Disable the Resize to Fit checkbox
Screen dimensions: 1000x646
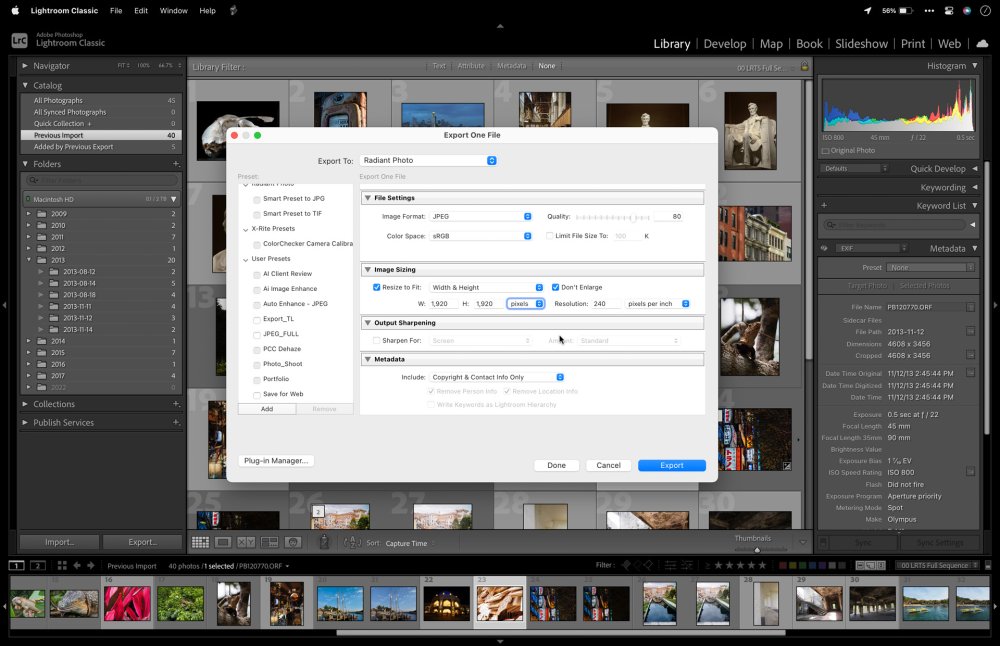point(377,287)
